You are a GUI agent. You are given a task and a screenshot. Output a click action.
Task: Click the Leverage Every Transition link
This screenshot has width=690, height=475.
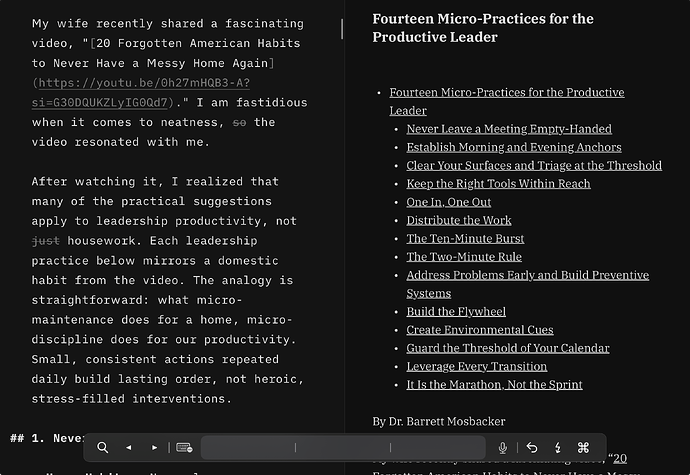click(x=476, y=366)
